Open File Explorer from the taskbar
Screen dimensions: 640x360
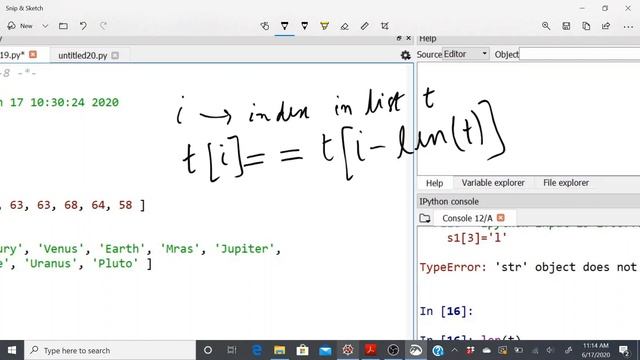[280, 350]
